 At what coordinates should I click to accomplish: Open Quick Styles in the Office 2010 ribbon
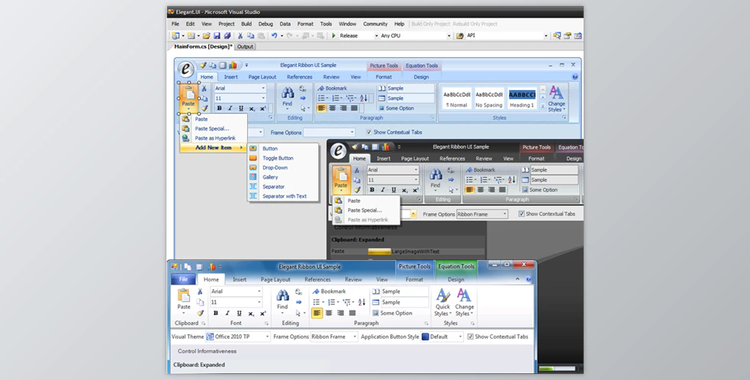pos(442,302)
